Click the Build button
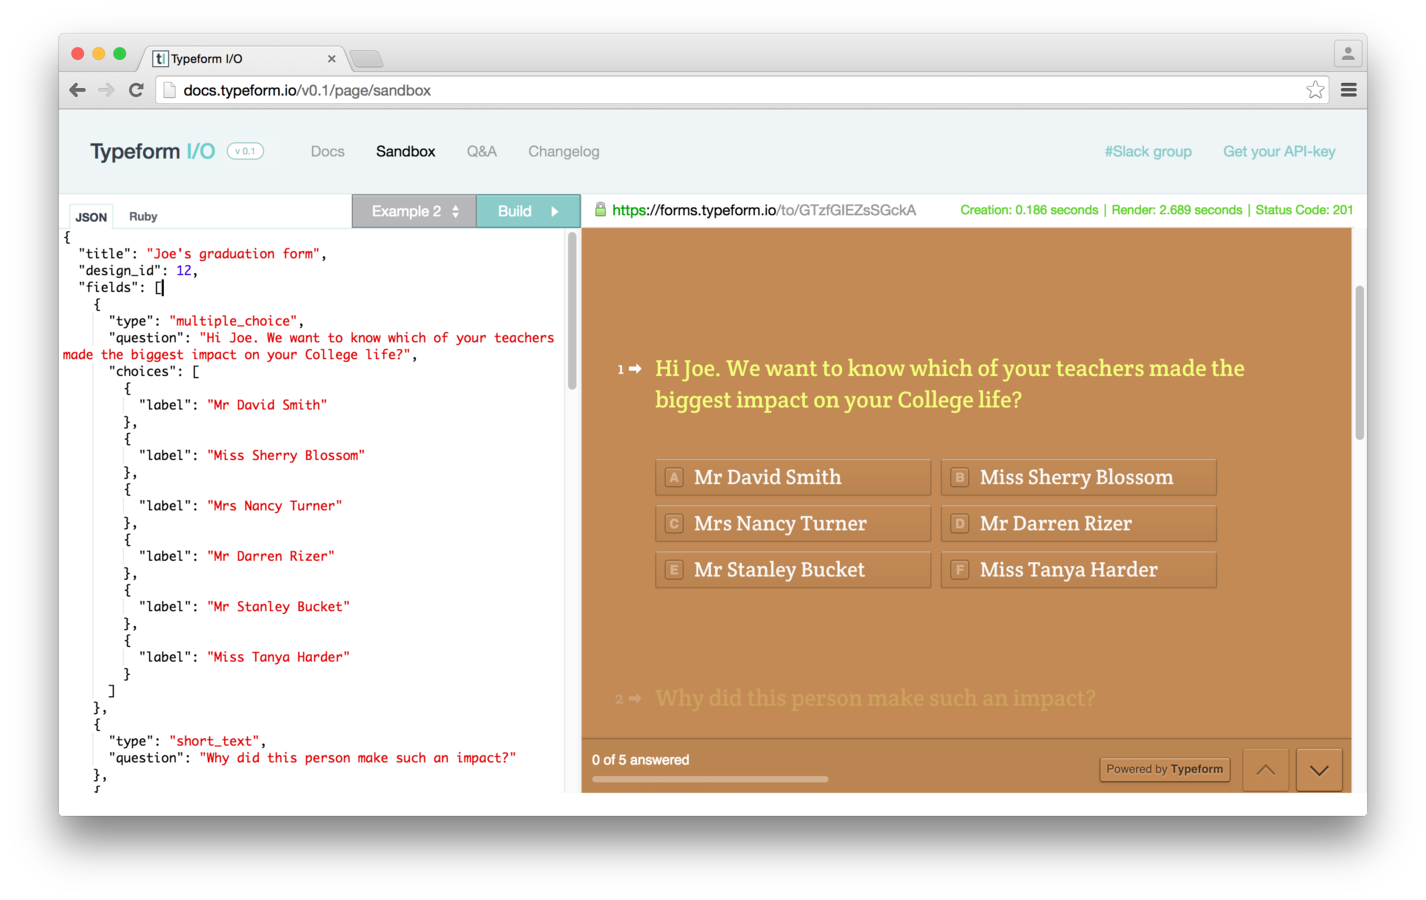Viewport: 1426px width, 900px height. pos(528,211)
